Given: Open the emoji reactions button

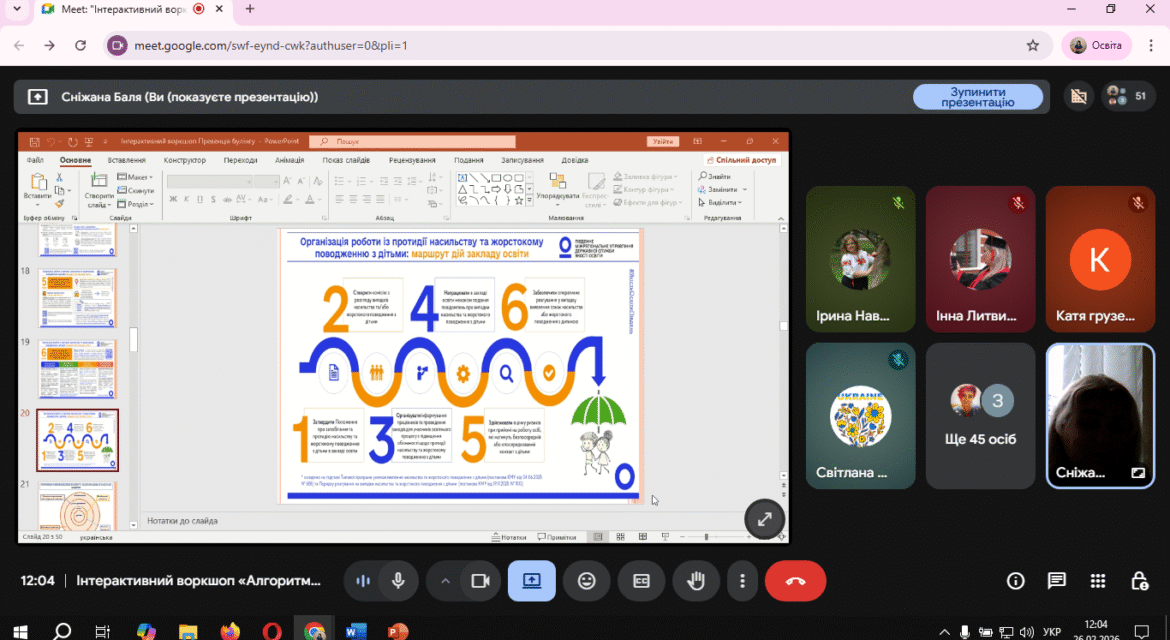Looking at the screenshot, I should pyautogui.click(x=587, y=580).
